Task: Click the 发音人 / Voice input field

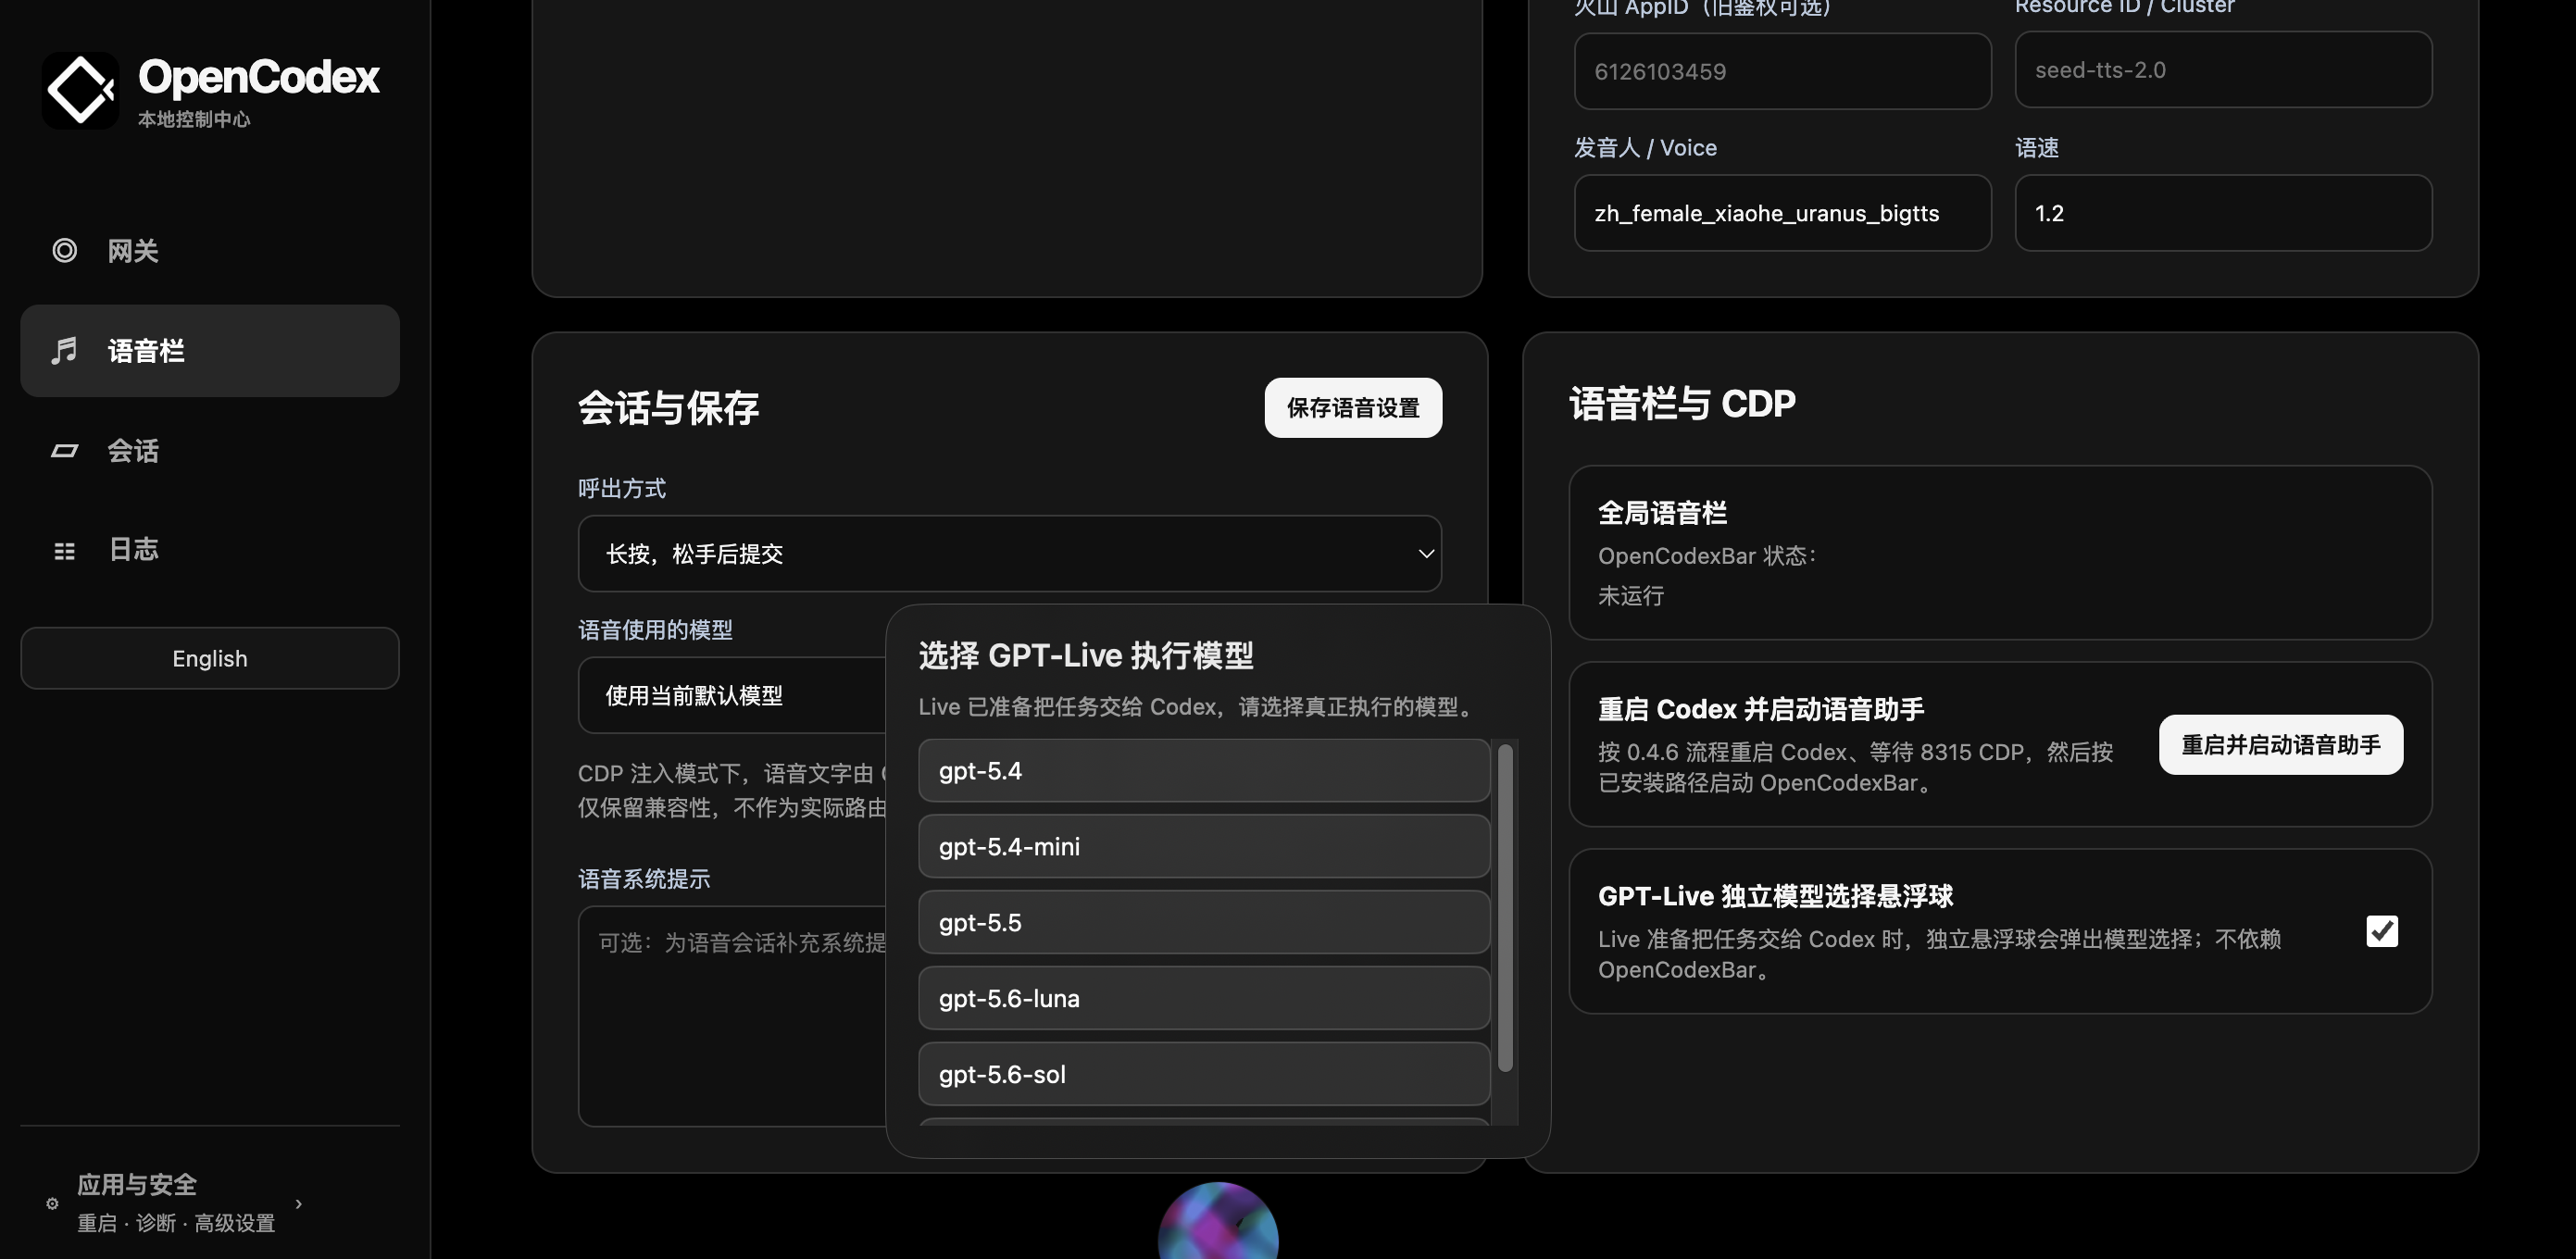Action: tap(1783, 213)
